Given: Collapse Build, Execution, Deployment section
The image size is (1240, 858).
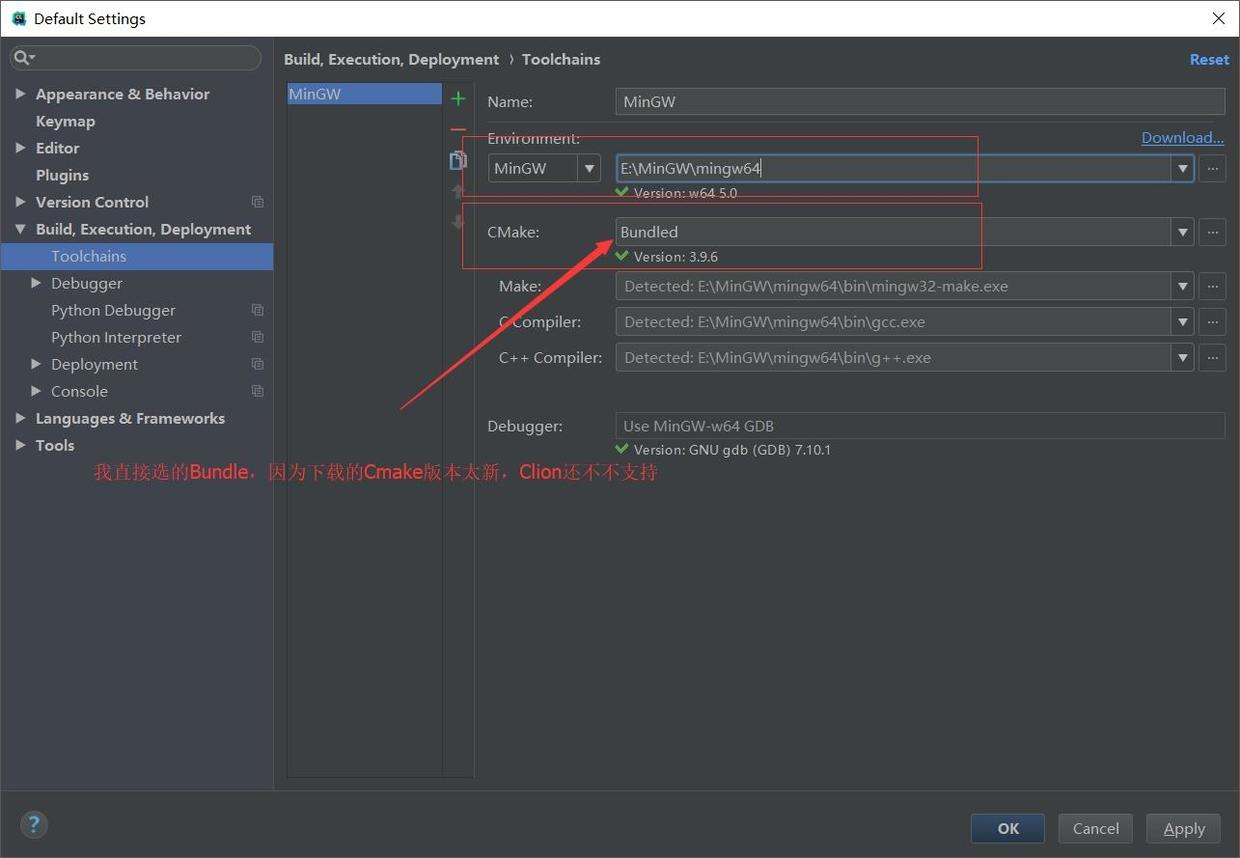Looking at the screenshot, I should point(20,229).
